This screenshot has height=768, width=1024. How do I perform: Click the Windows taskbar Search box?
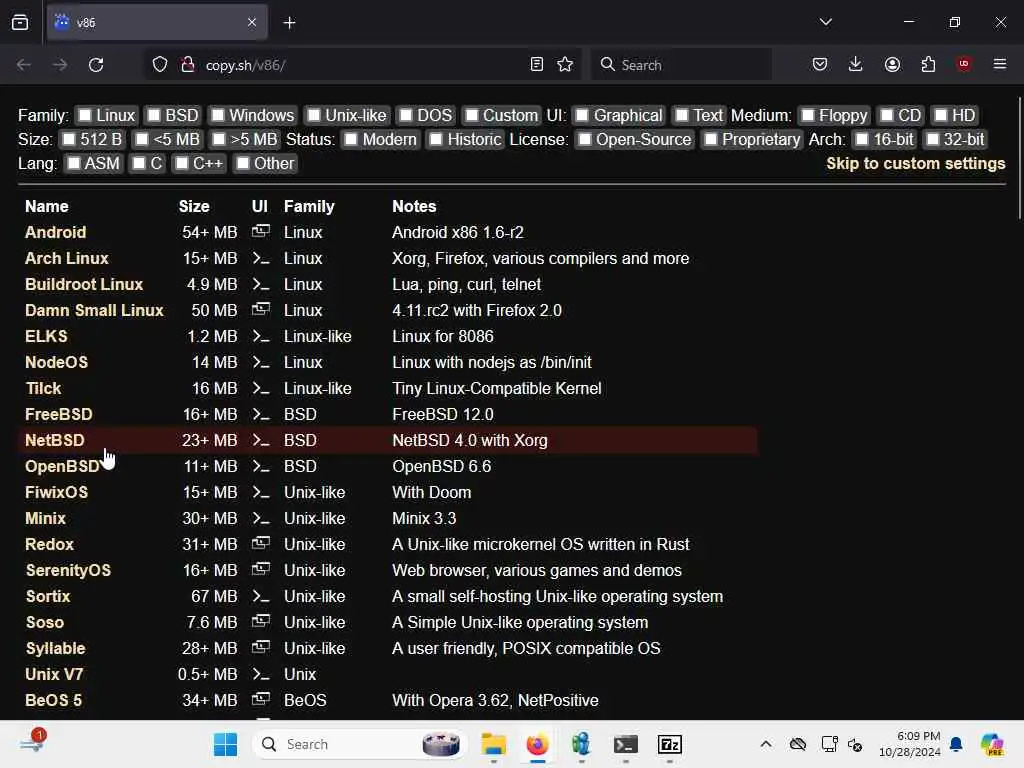pyautogui.click(x=359, y=744)
